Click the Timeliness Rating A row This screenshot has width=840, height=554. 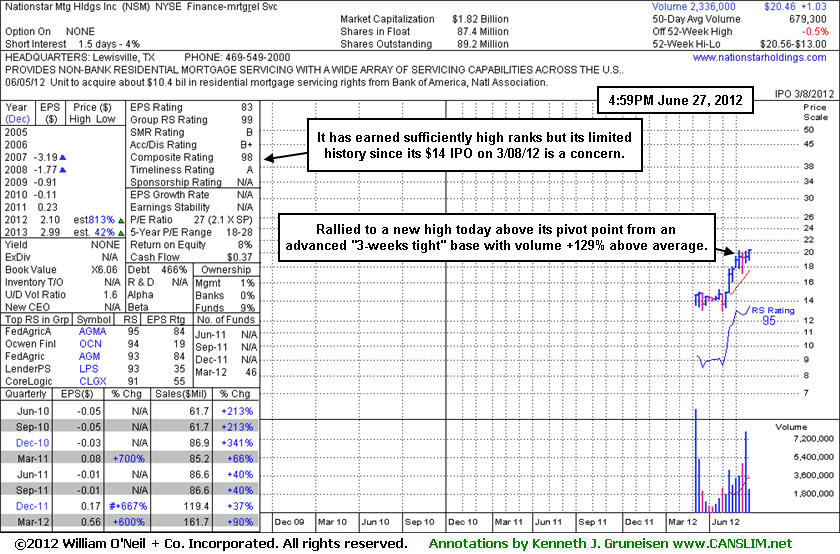[191, 170]
